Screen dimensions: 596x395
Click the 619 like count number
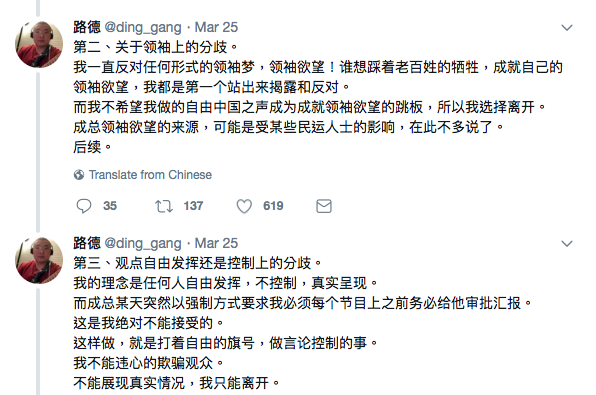click(273, 206)
